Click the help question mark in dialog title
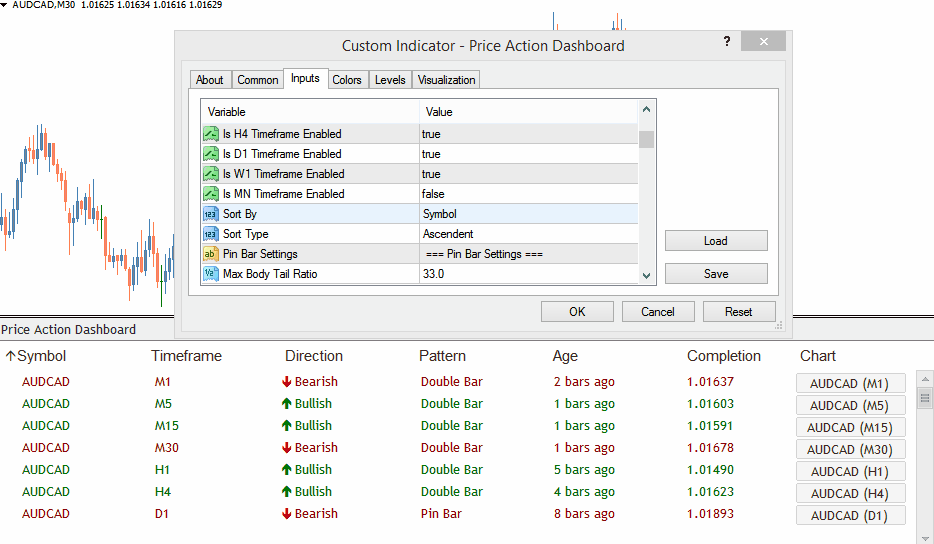The height and width of the screenshot is (544, 934). coord(727,41)
